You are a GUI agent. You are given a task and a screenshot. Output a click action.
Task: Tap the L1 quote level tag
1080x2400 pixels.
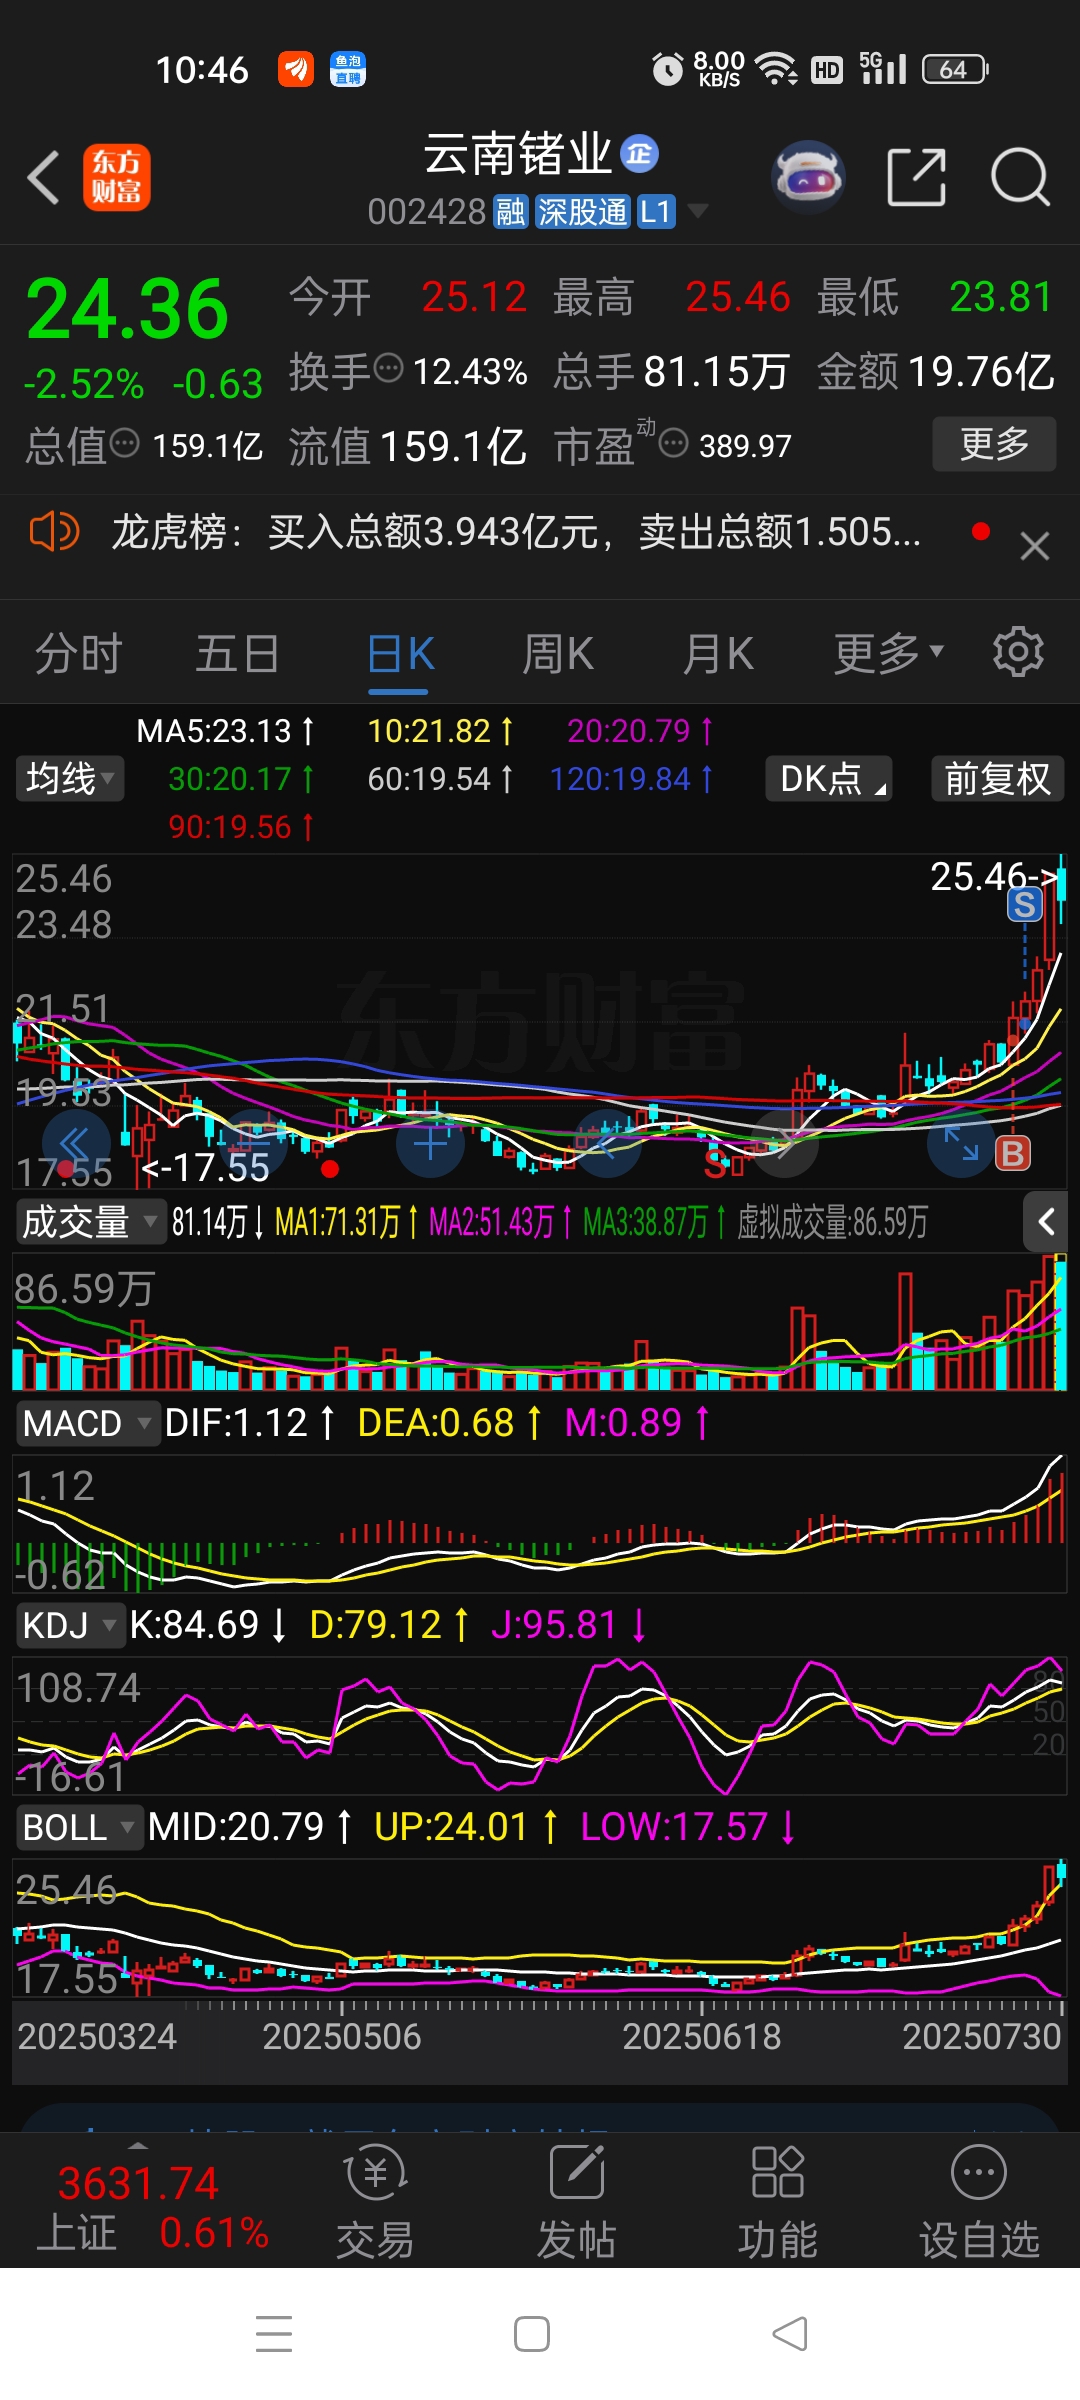(x=656, y=212)
